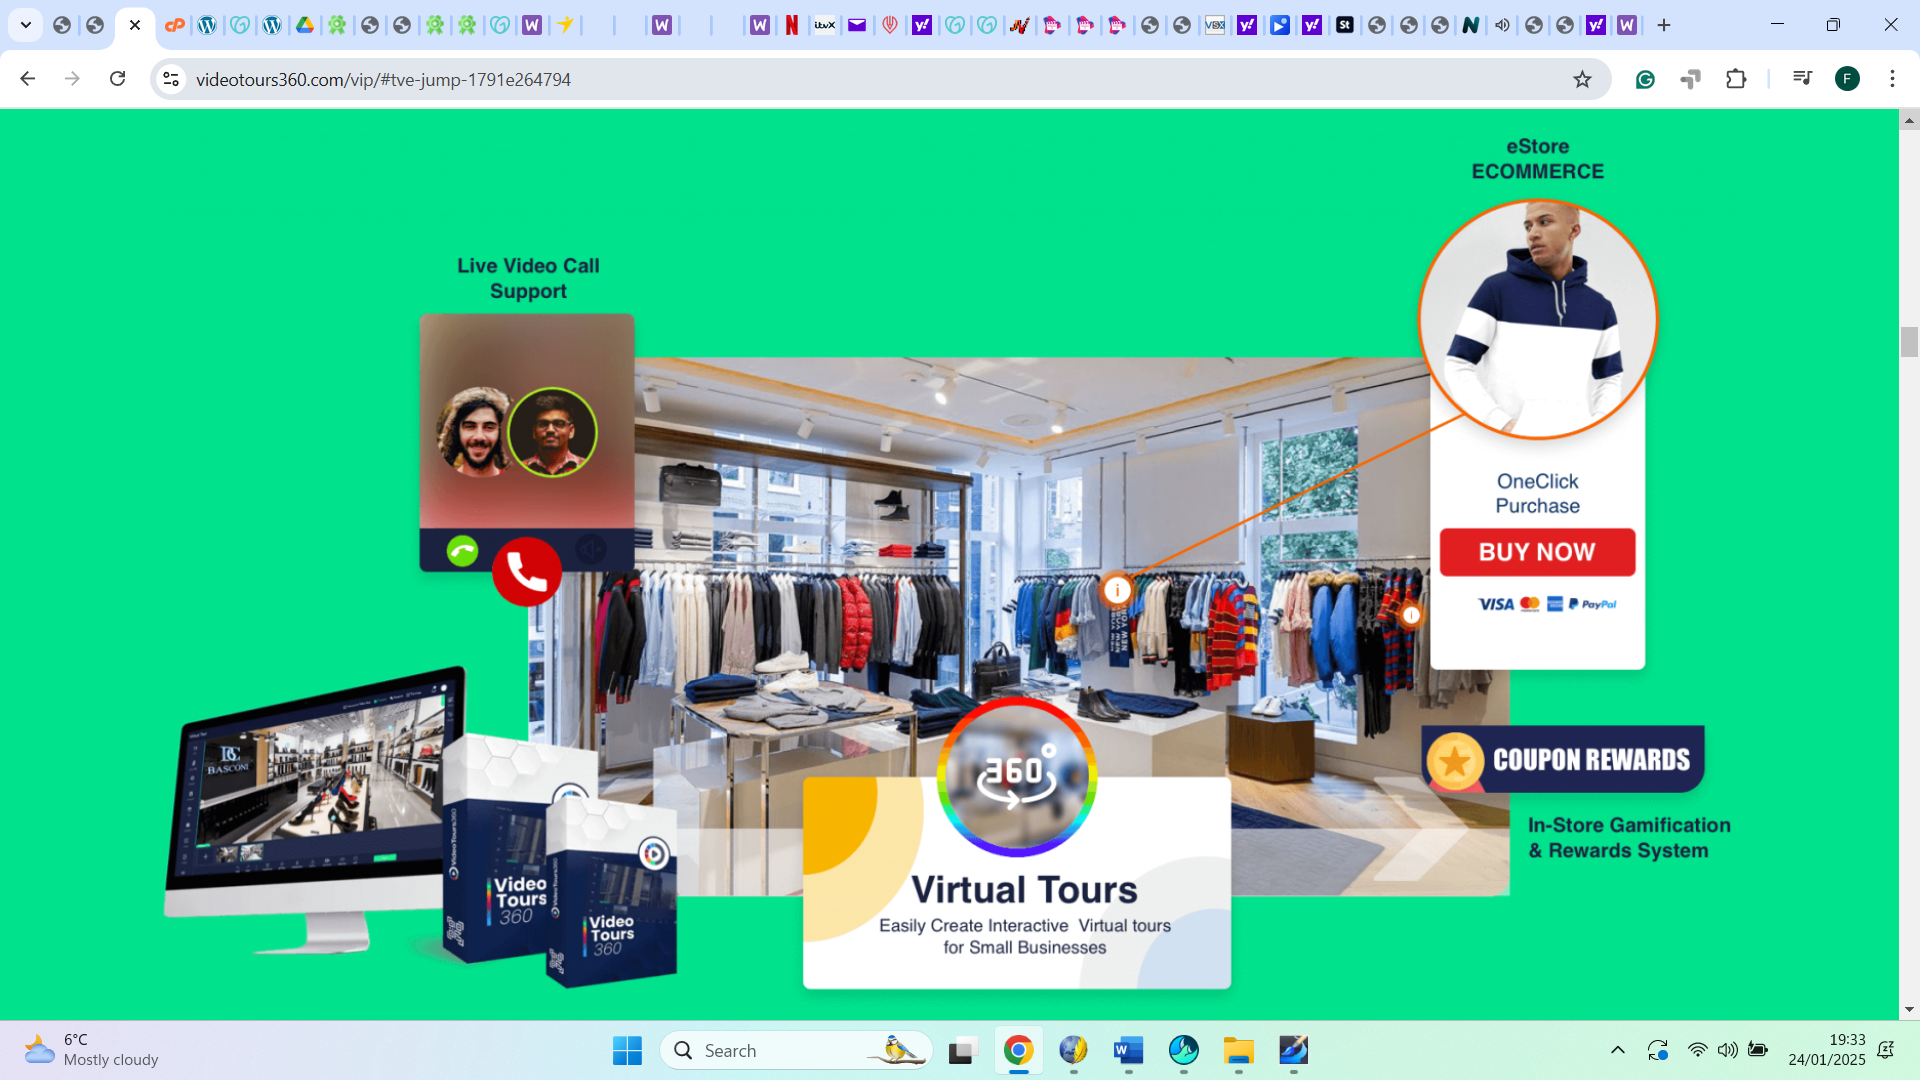Open a new tab with plus button
This screenshot has height=1080, width=1920.
point(1664,25)
